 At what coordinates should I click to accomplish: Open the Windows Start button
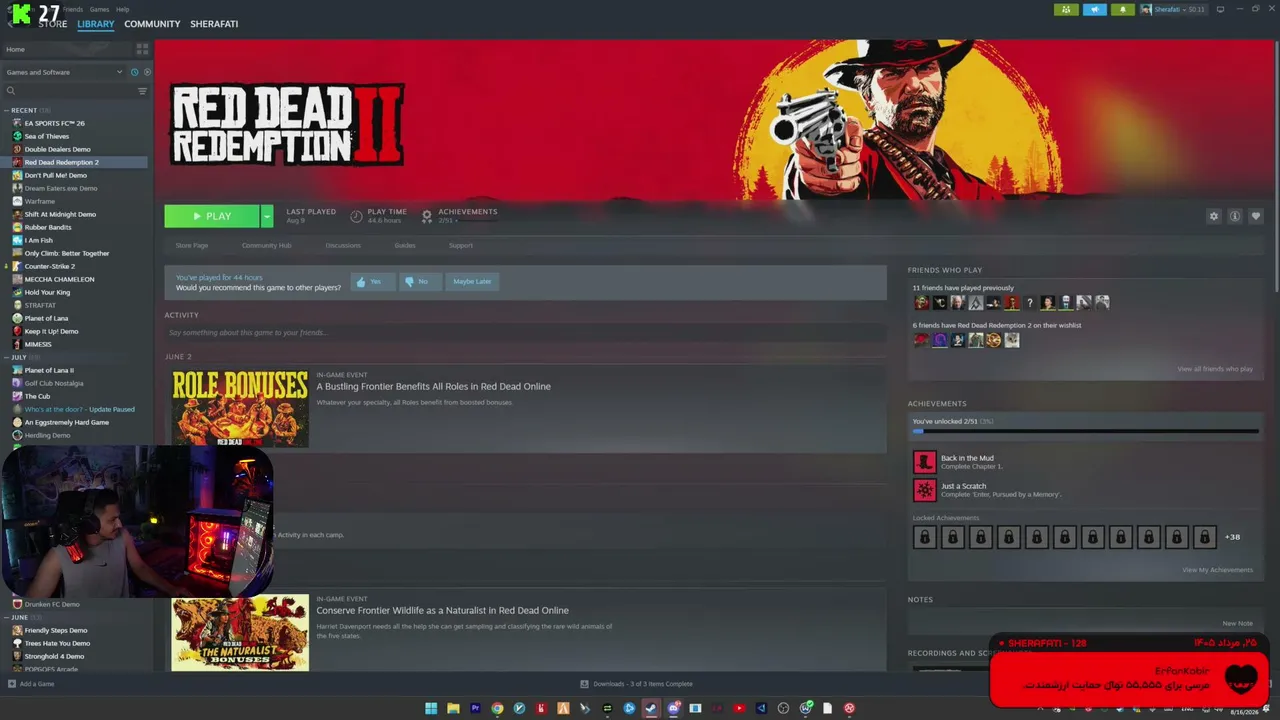[x=431, y=709]
